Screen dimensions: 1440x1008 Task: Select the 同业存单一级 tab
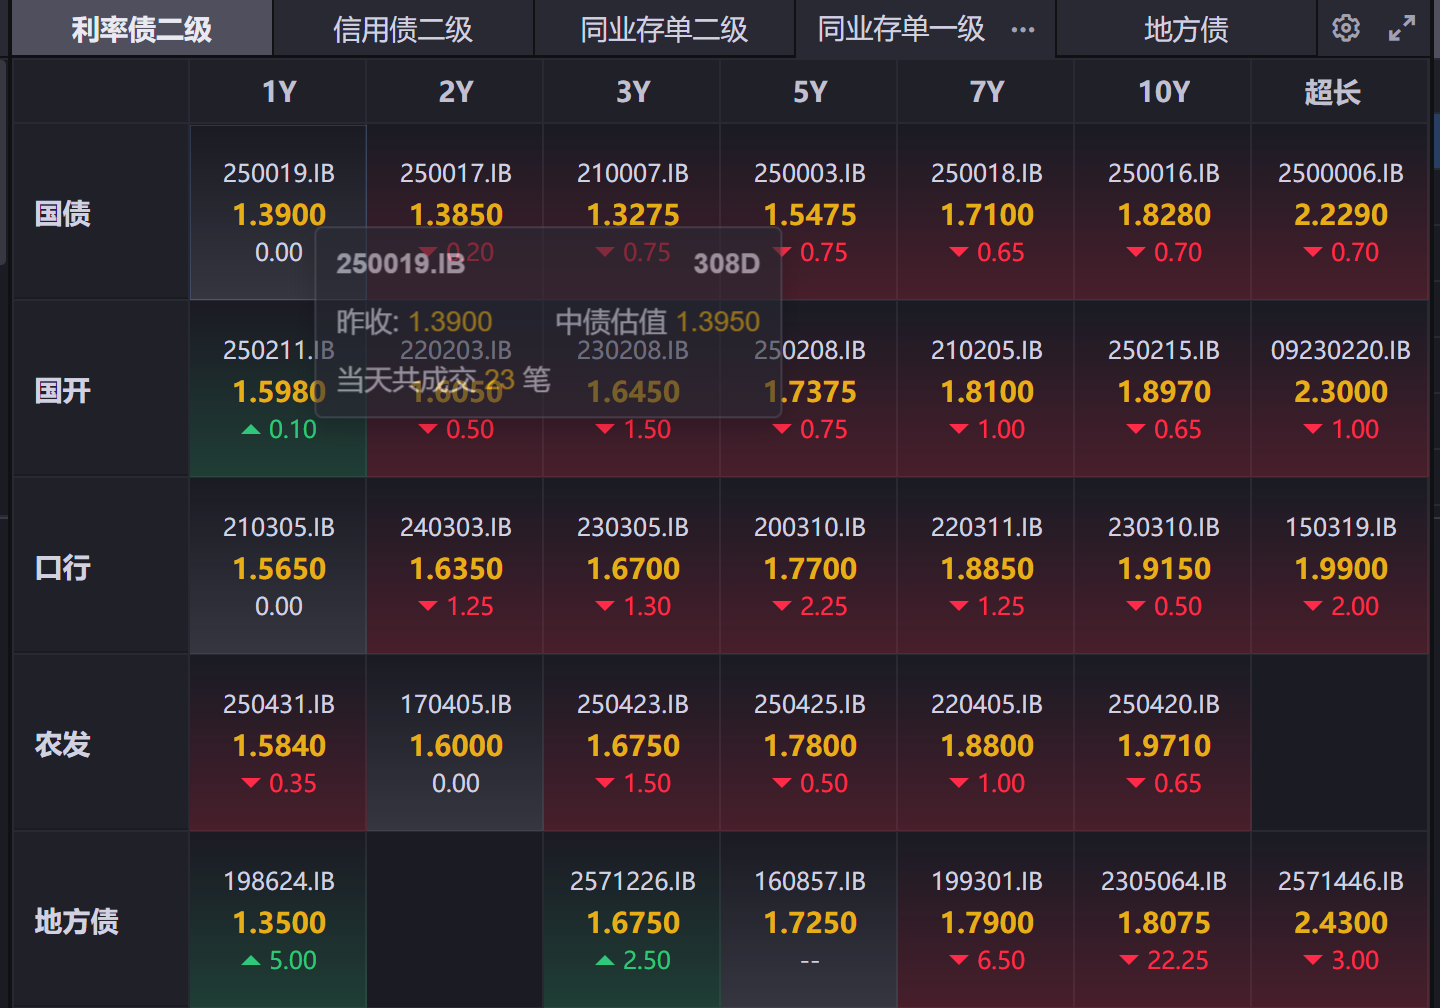(x=901, y=30)
